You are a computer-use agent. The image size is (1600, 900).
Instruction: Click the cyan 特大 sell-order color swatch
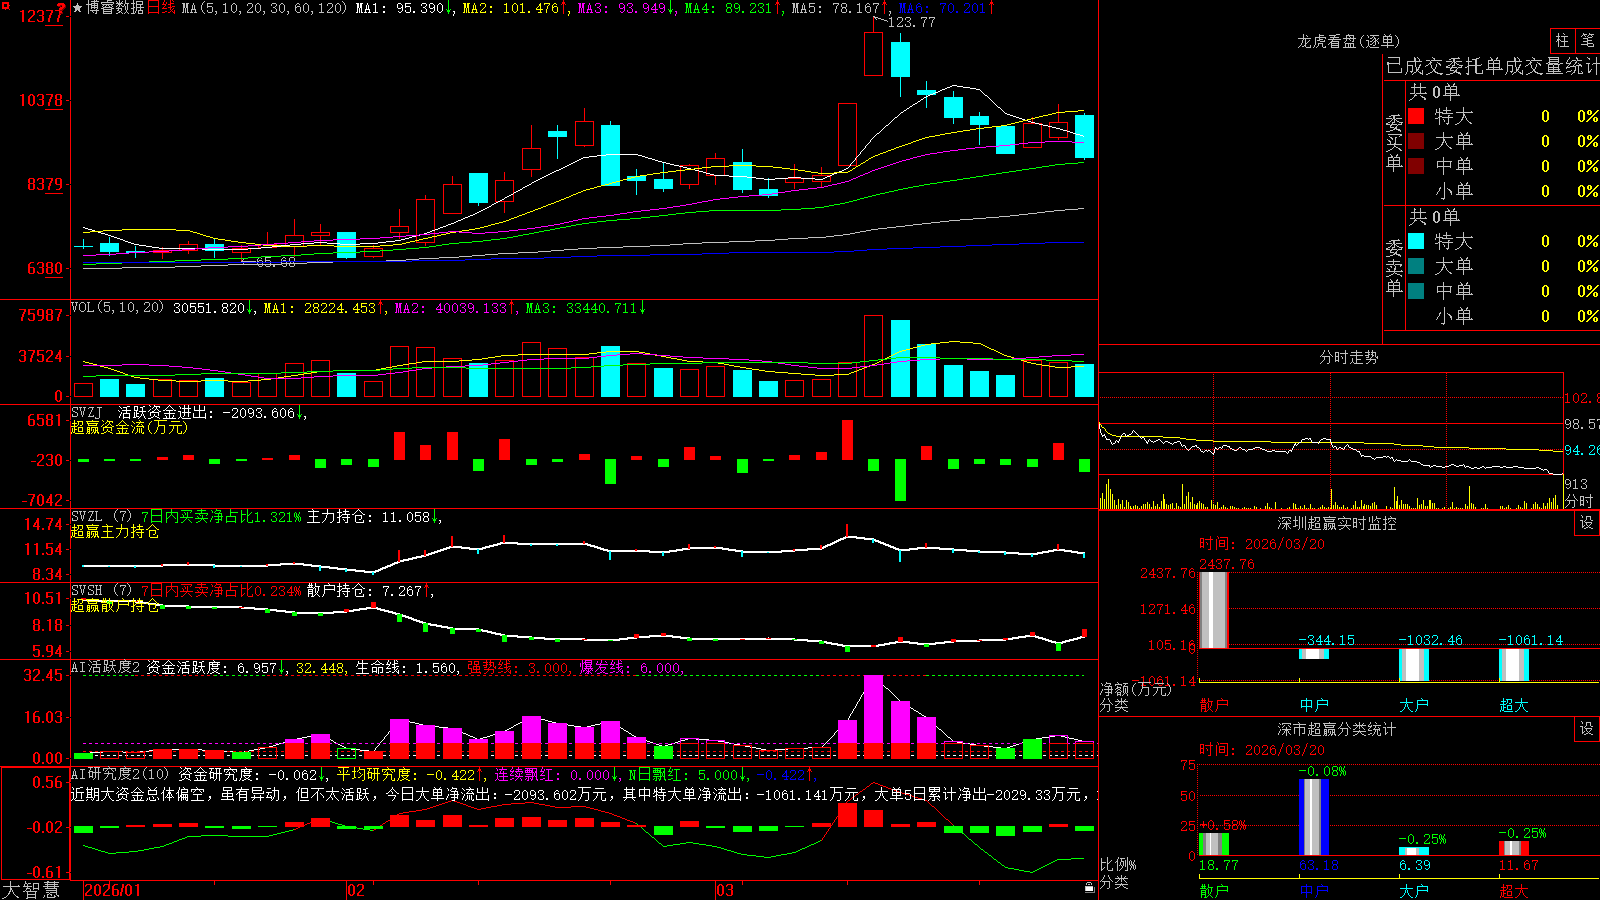tap(1416, 241)
